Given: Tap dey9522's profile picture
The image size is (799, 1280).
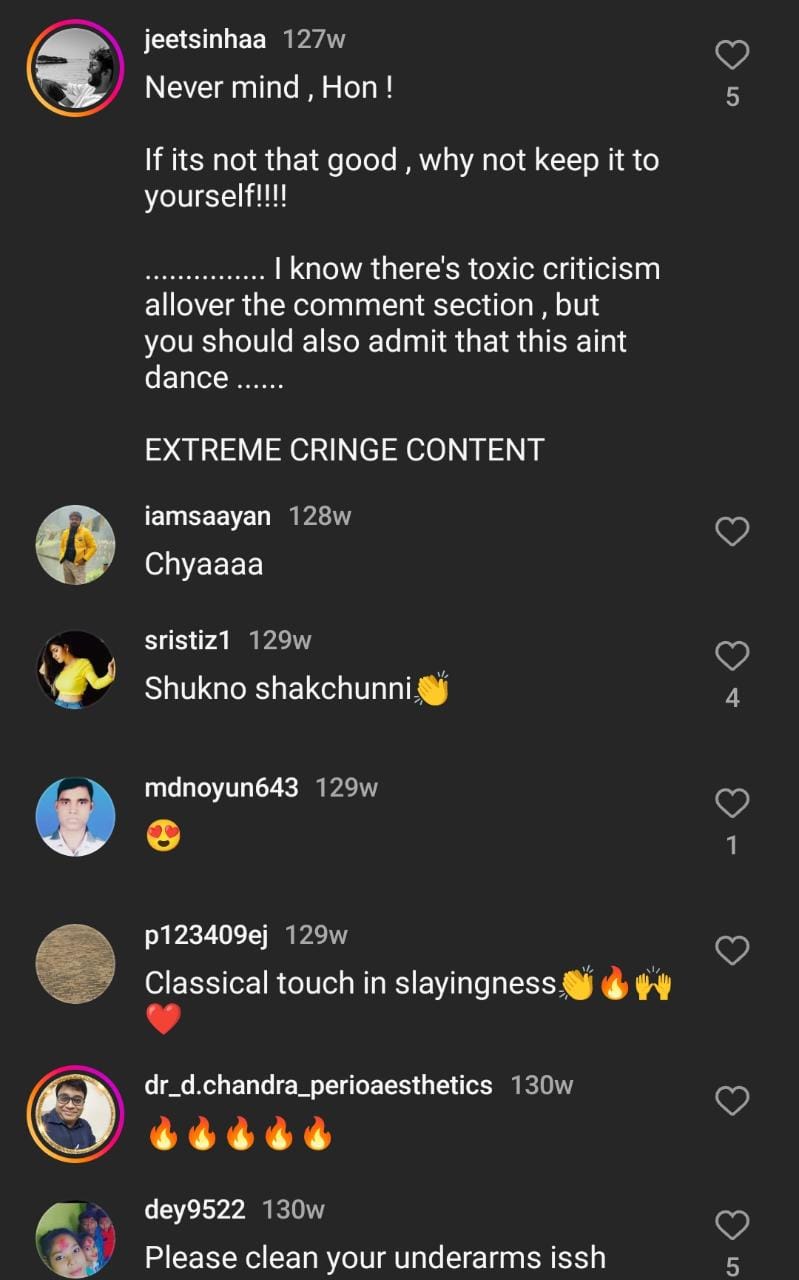Looking at the screenshot, I should click(x=75, y=1240).
